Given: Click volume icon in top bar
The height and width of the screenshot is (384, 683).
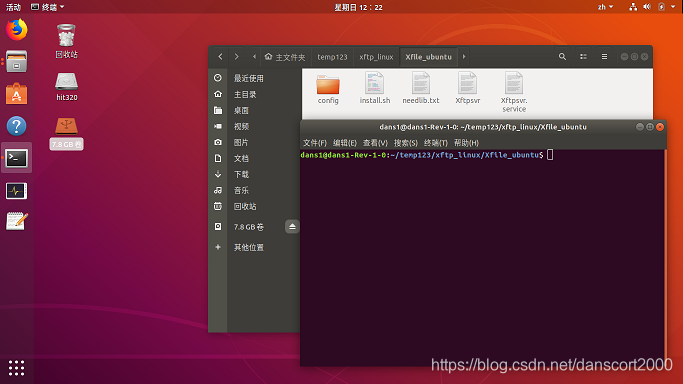Looking at the screenshot, I should [x=647, y=7].
